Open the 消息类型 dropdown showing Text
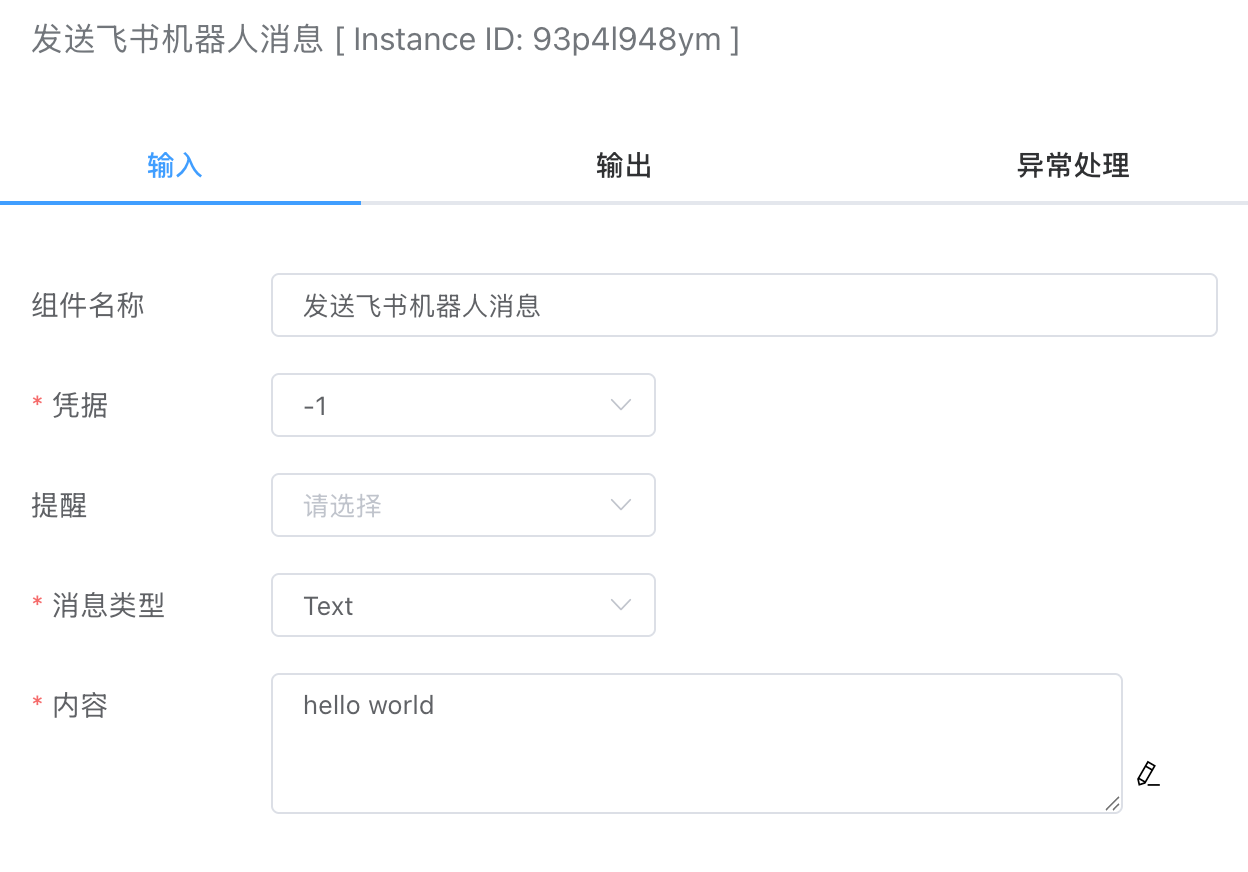The height and width of the screenshot is (872, 1248). click(x=463, y=605)
